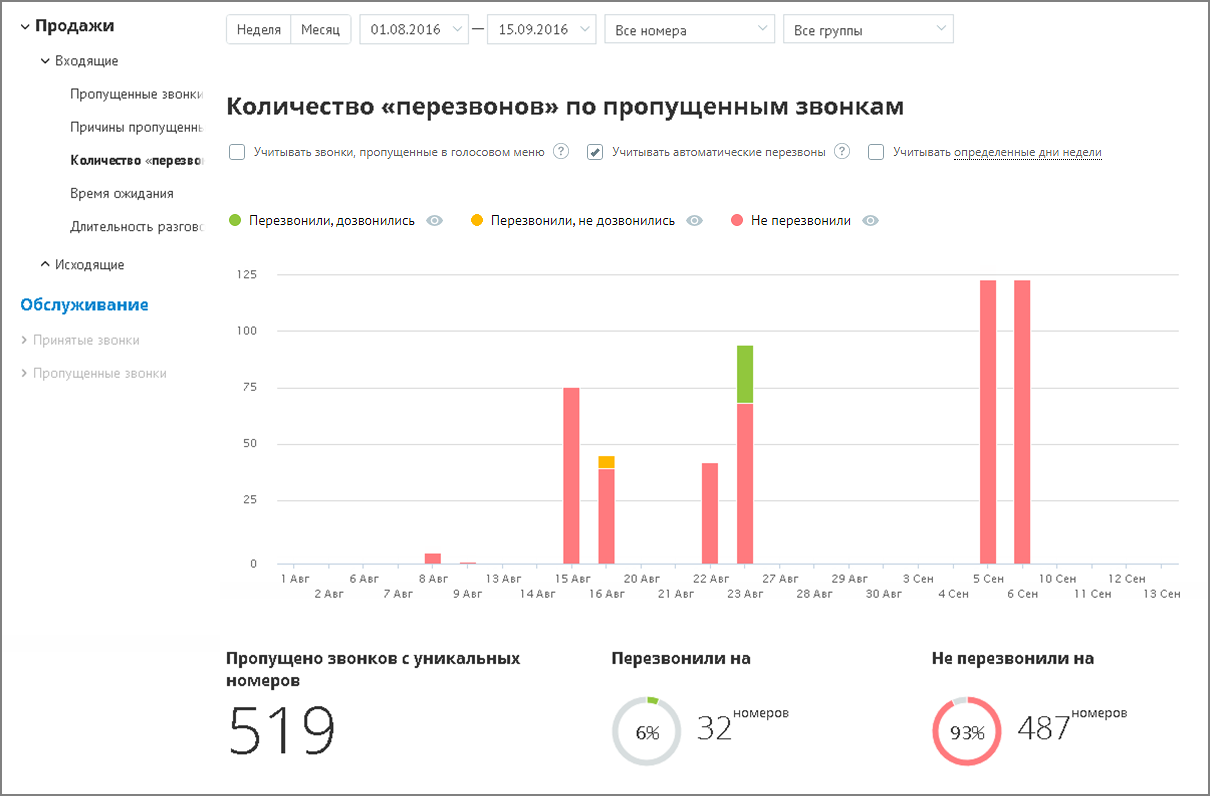Open 'Все группы' dropdown
The image size is (1210, 796).
click(x=869, y=29)
